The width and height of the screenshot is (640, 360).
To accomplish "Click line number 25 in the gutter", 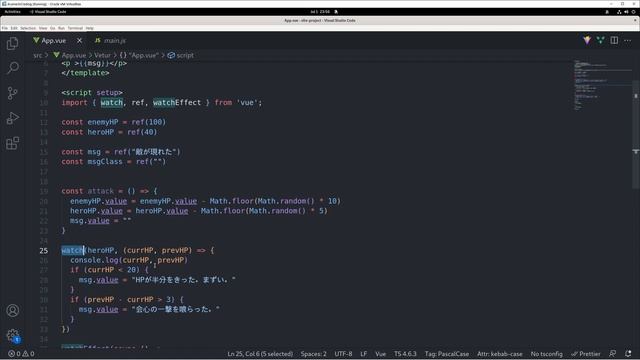I will (x=44, y=251).
